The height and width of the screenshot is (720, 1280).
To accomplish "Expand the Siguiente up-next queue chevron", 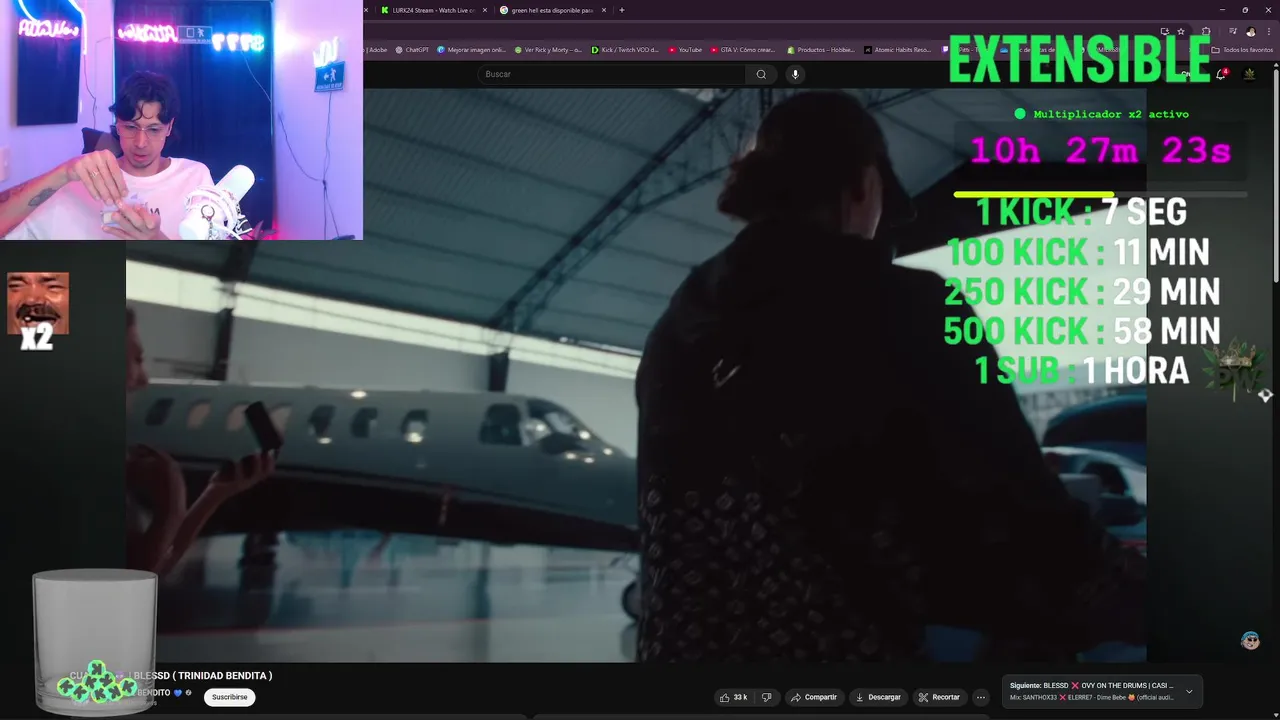I will (x=1189, y=691).
